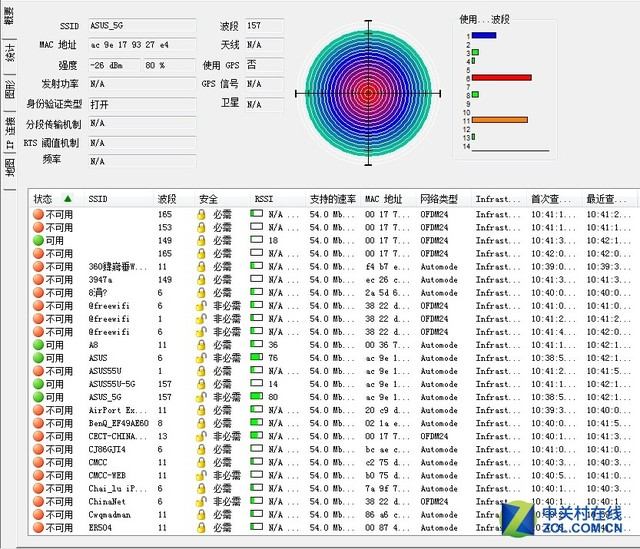The height and width of the screenshot is (549, 640).
Task: Select the 360 SSID on channel 11
Action: pyautogui.click(x=118, y=266)
